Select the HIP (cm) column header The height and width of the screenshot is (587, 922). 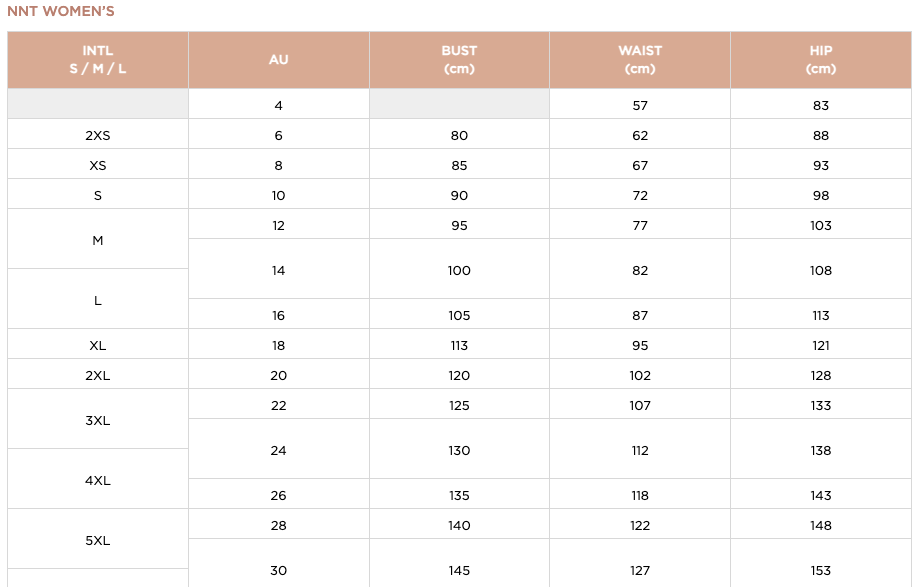pos(821,60)
